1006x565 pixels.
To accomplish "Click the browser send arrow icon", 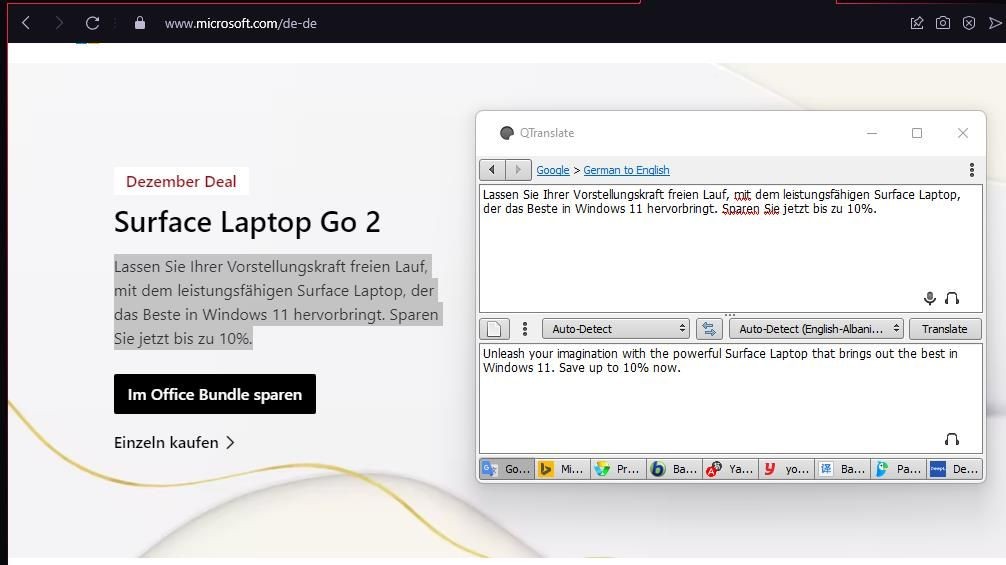I will pos(995,23).
